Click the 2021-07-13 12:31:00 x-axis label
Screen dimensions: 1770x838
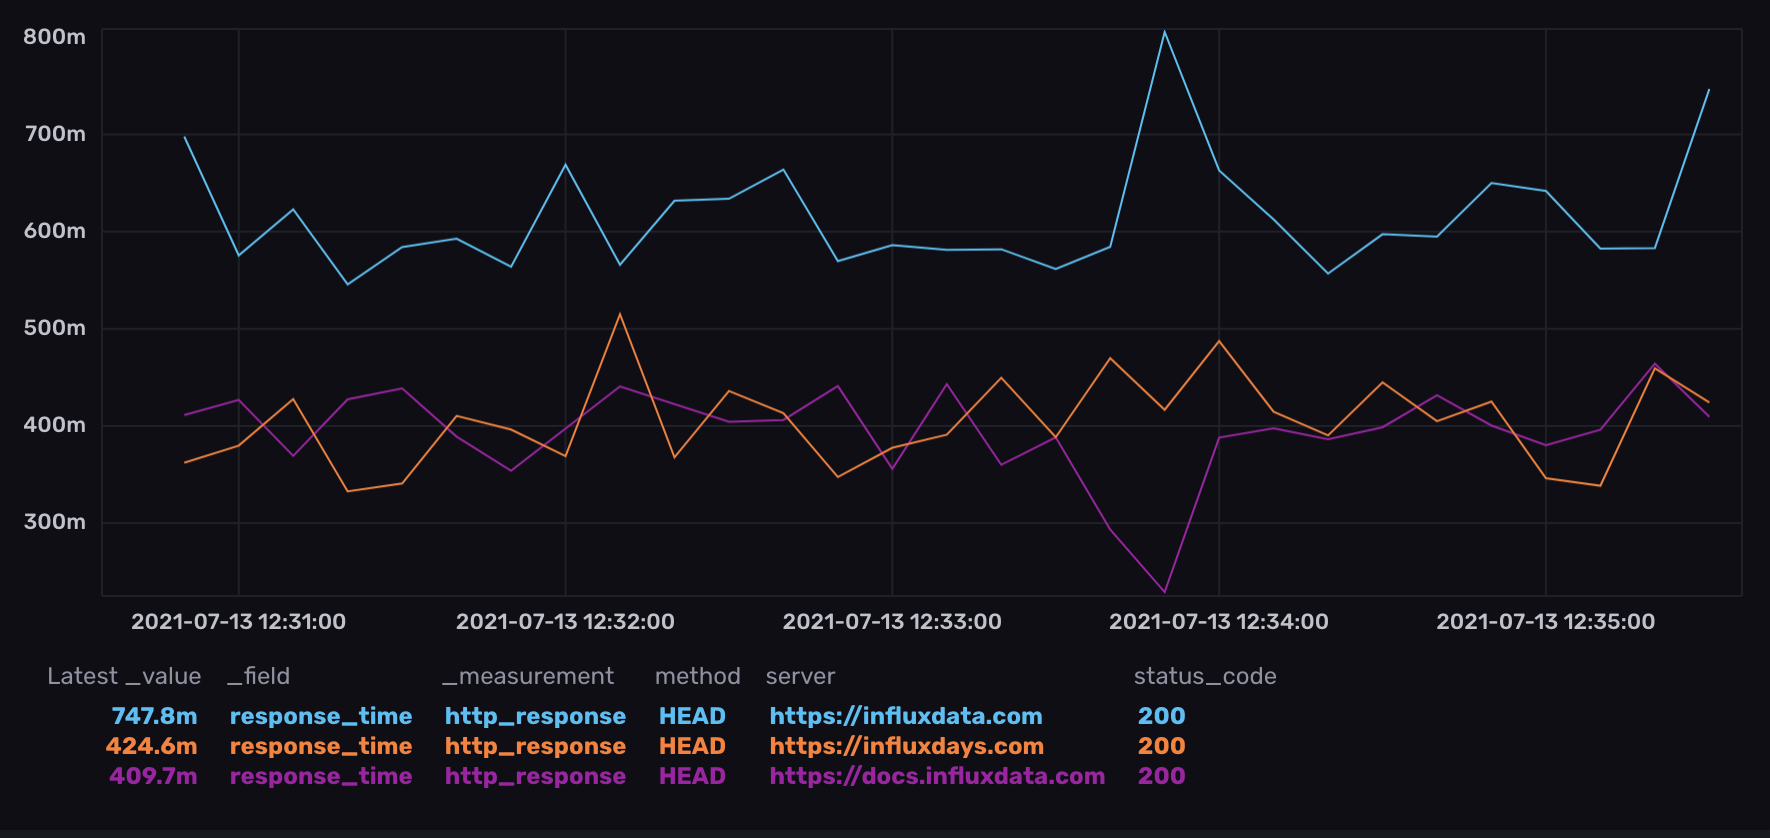[x=238, y=621]
